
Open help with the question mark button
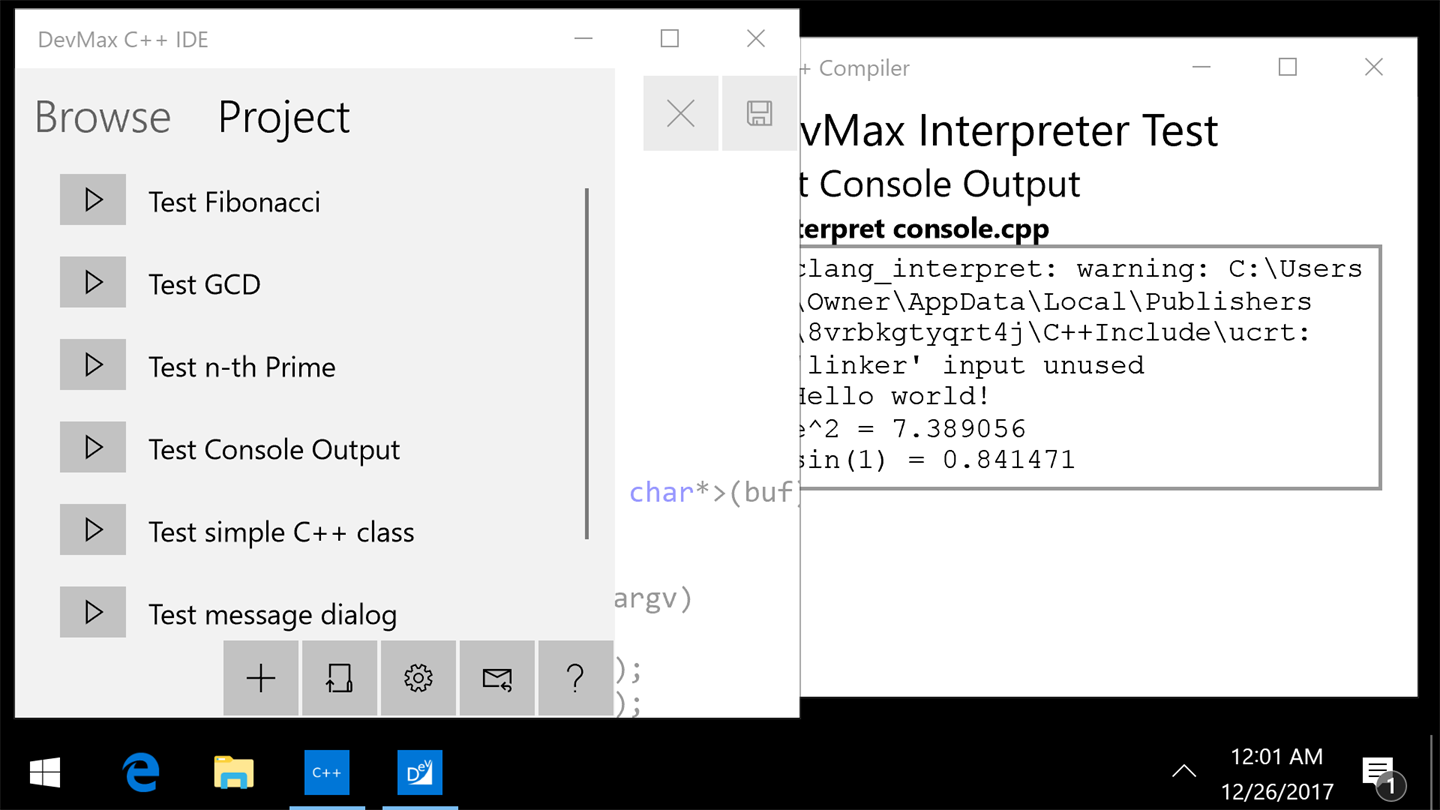(x=575, y=679)
